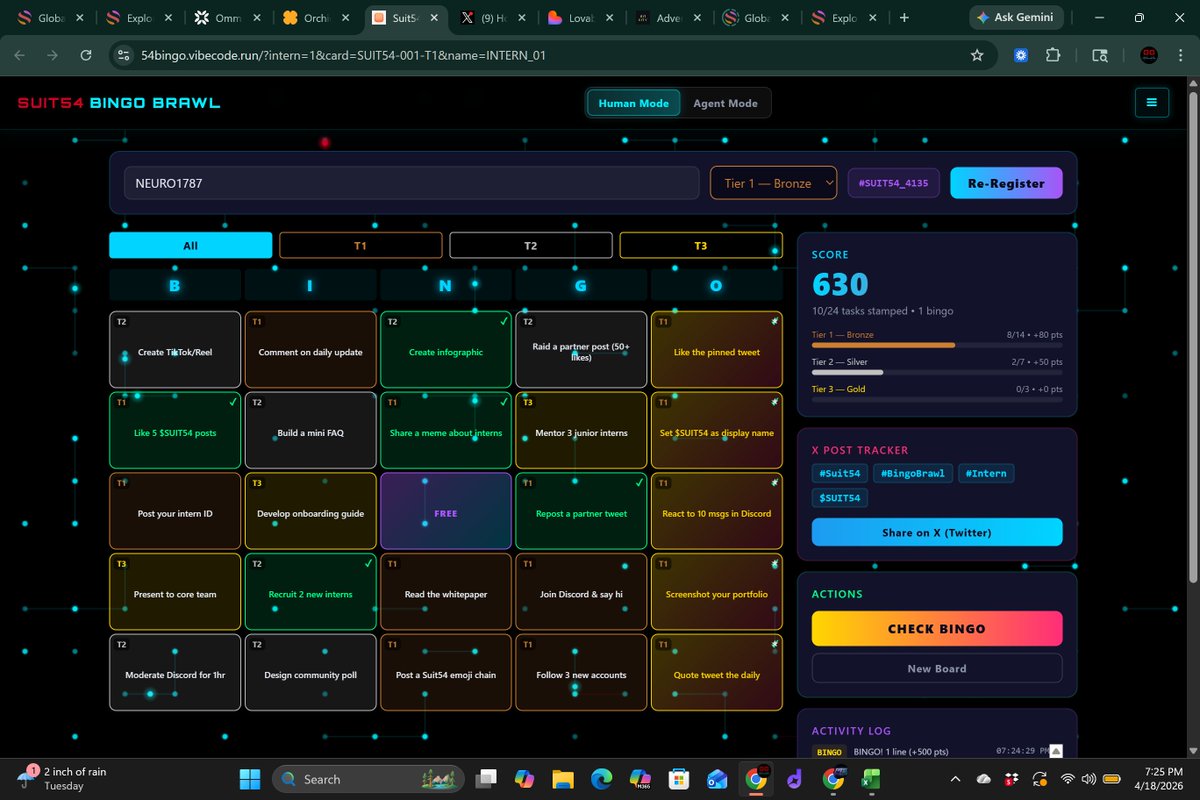The image size is (1200, 800).
Task: Open Task View on the taskbar
Action: coord(486,779)
